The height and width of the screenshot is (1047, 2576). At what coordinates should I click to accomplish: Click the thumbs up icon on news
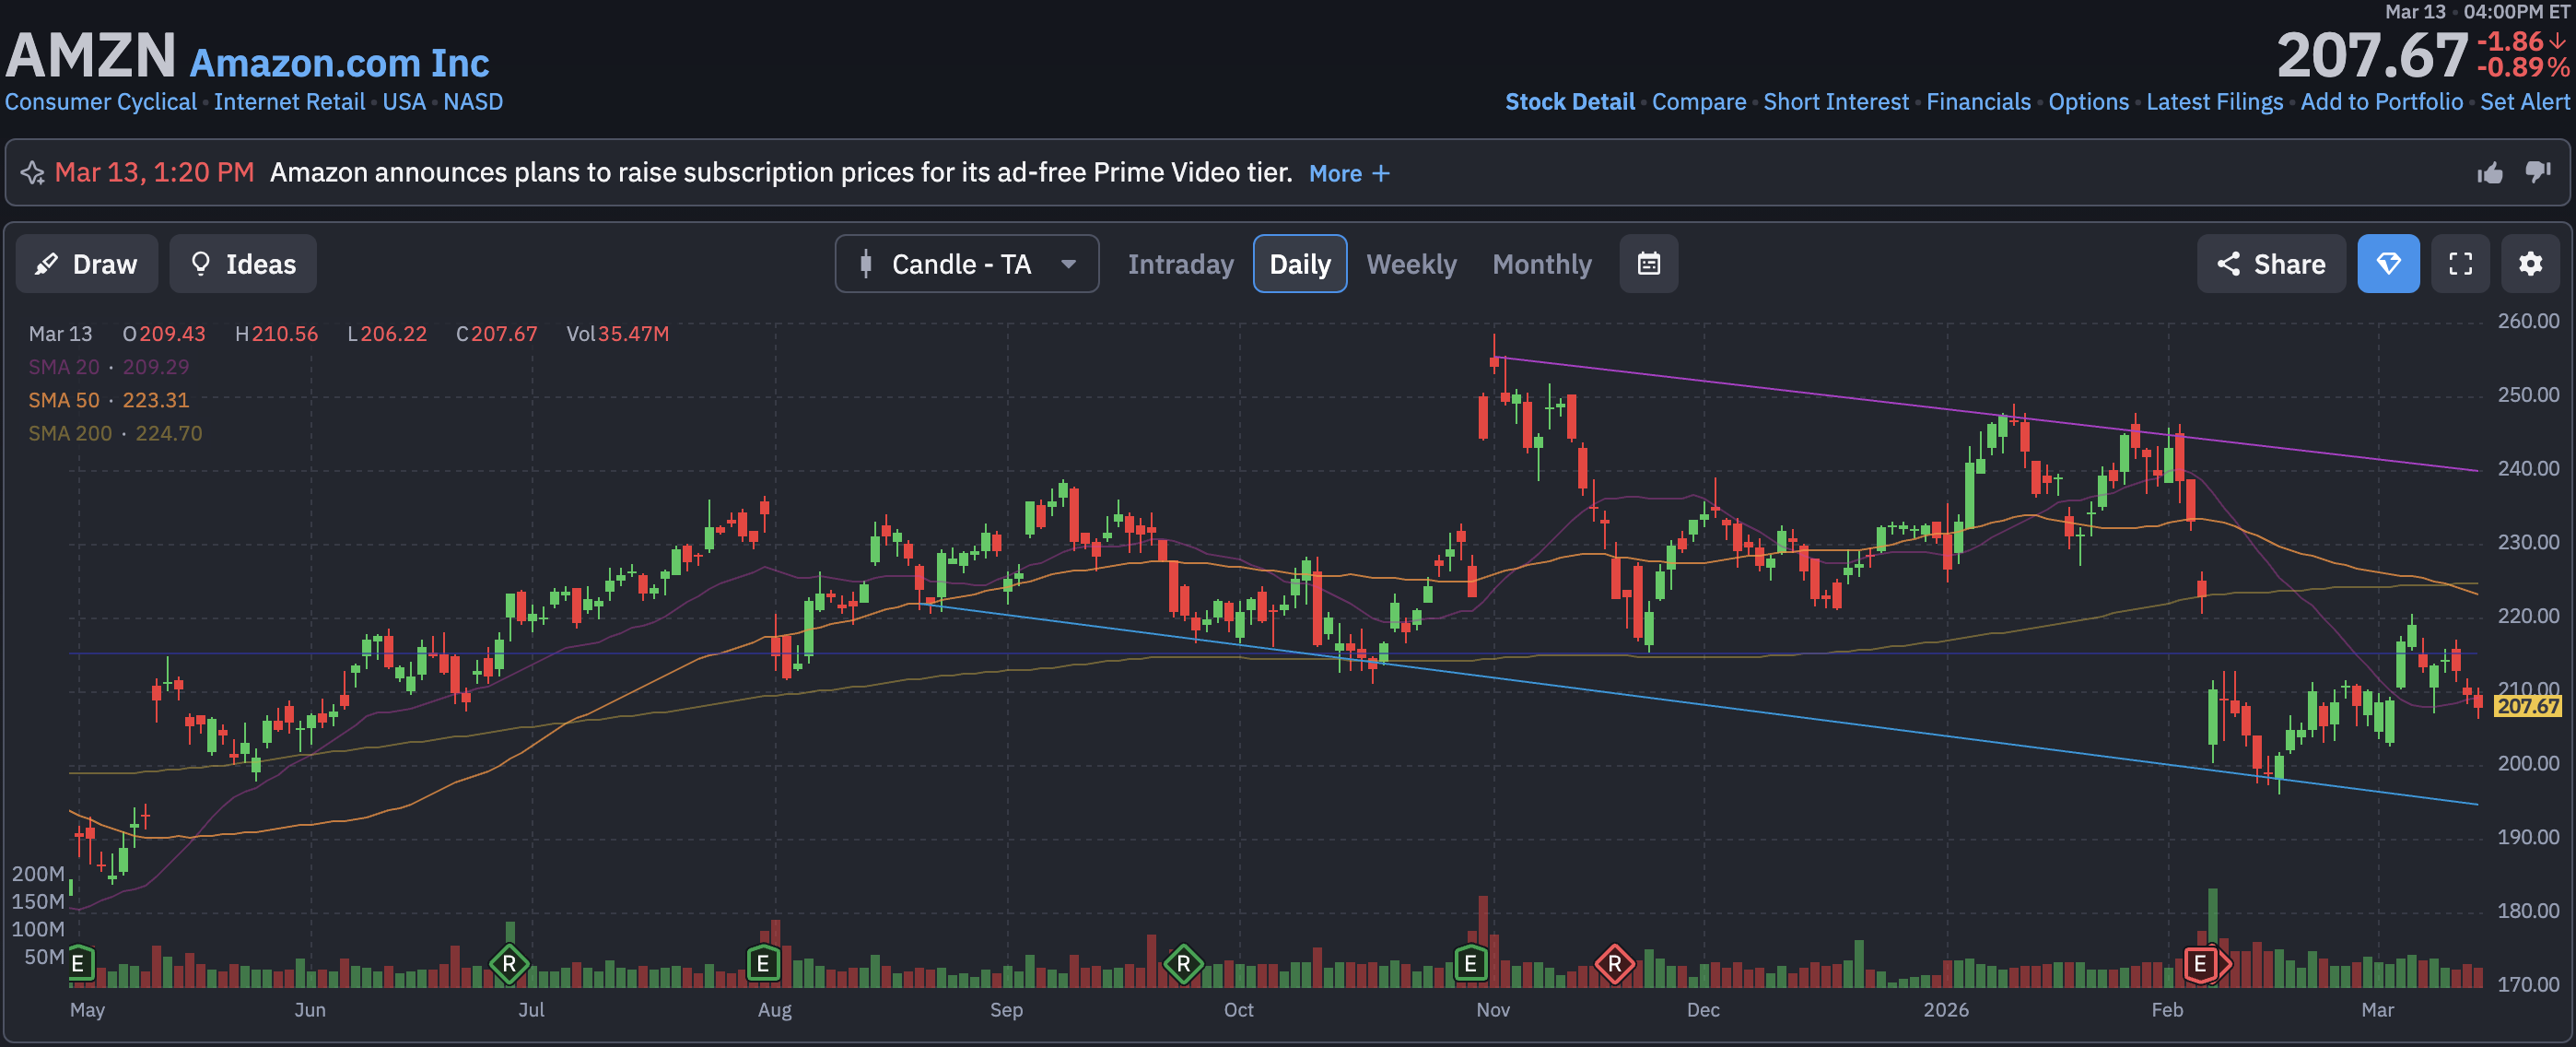click(x=2490, y=173)
